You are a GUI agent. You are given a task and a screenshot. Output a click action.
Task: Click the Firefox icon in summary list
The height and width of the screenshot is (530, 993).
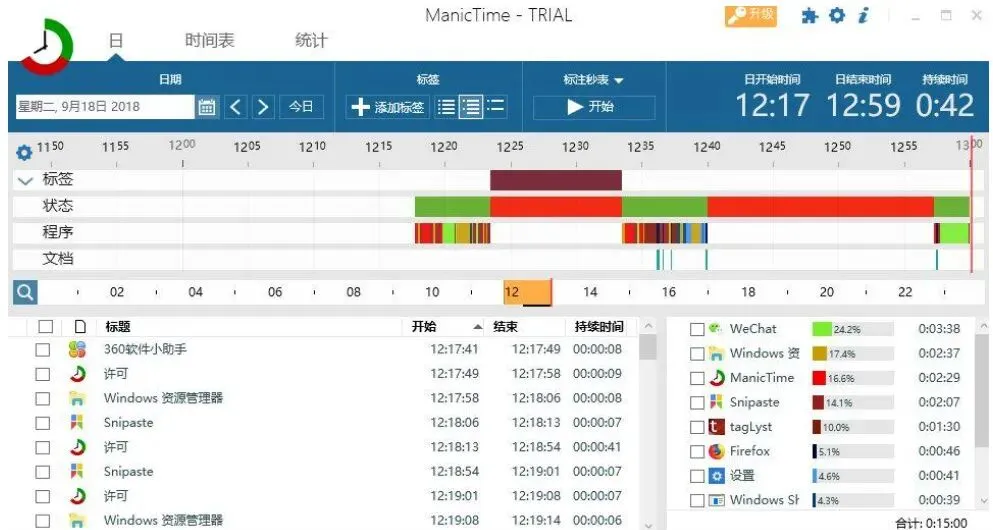pyautogui.click(x=716, y=451)
